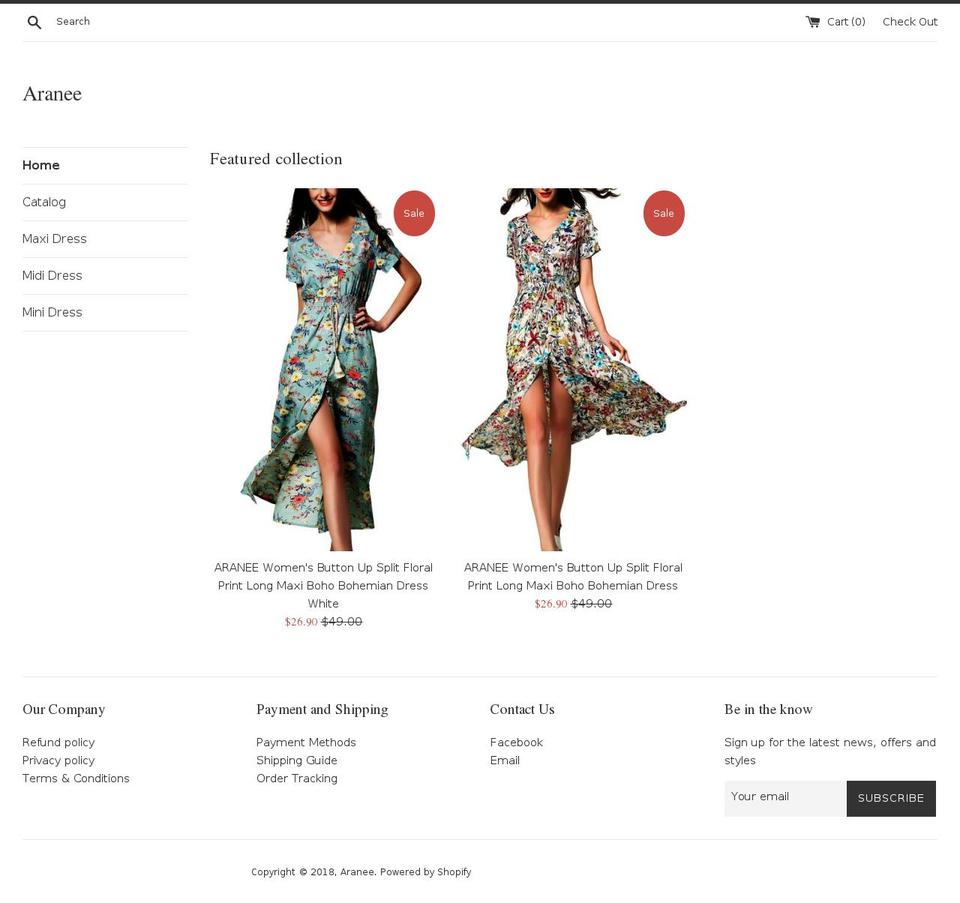Browse the Maxi Dress category

[54, 239]
